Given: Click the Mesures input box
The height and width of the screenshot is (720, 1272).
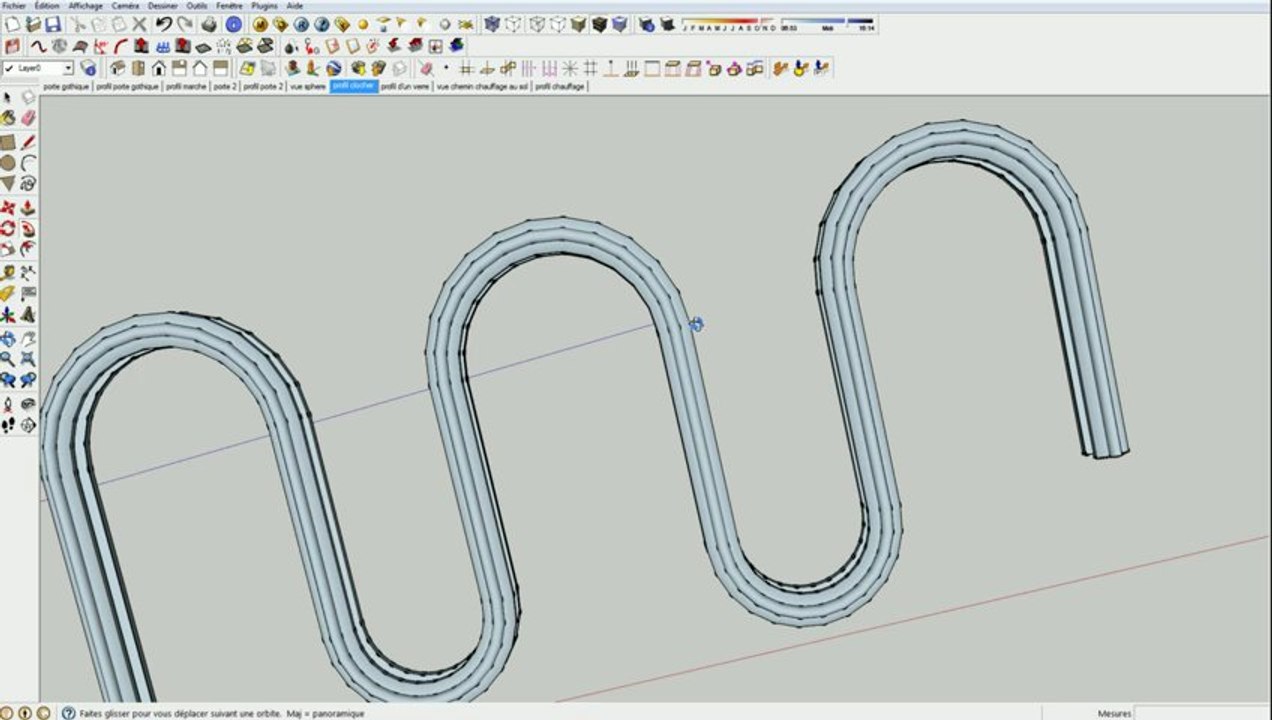Looking at the screenshot, I should coord(1201,713).
